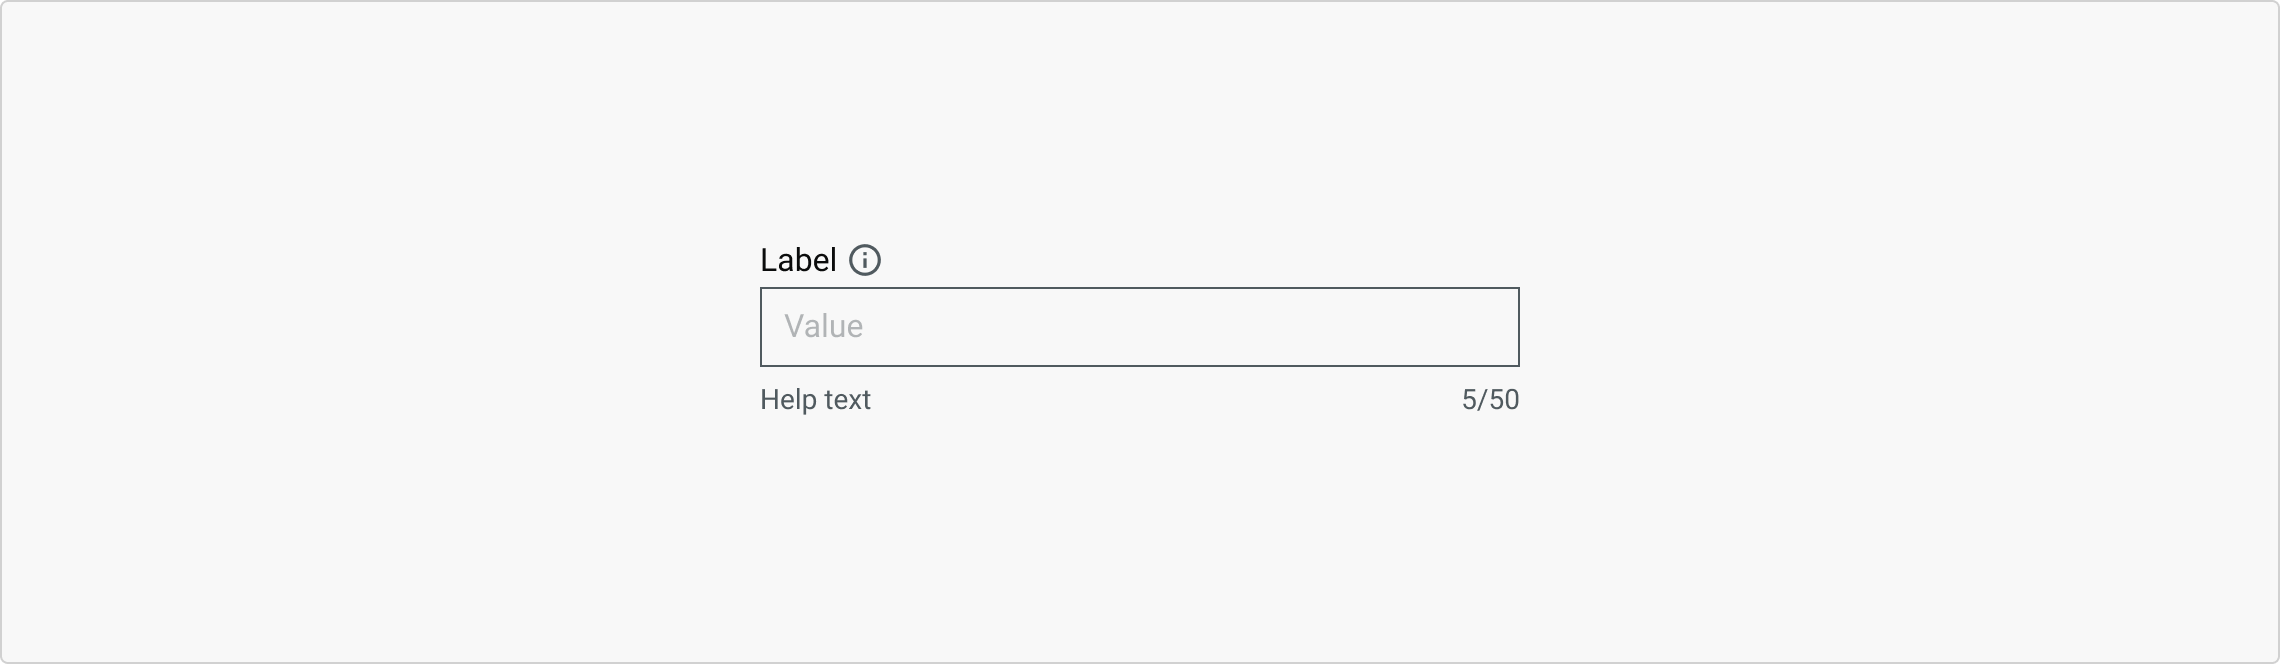Viewport: 2280px width, 664px height.
Task: Click the info icon beside Label
Action: coord(865,260)
